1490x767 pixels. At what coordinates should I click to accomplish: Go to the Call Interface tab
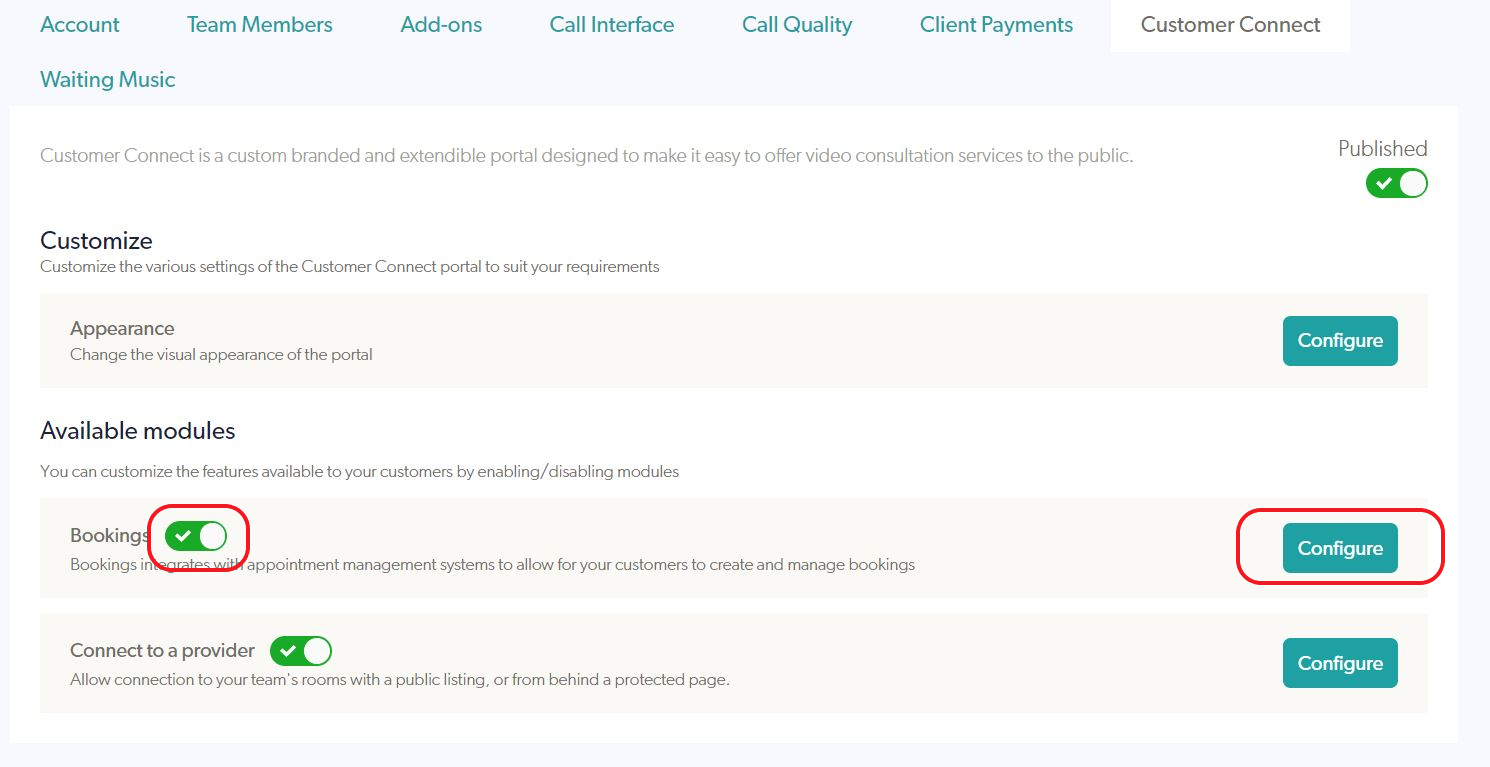tap(612, 25)
